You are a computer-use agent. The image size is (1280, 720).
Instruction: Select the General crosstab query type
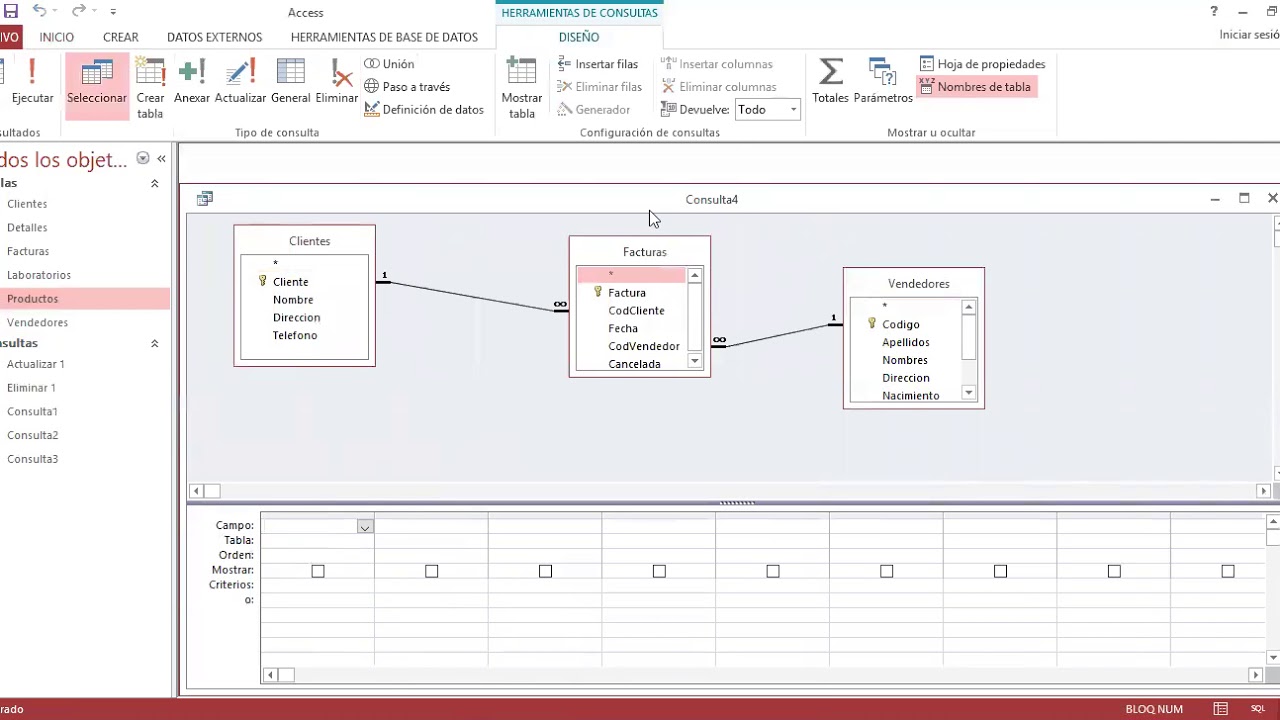tap(290, 82)
